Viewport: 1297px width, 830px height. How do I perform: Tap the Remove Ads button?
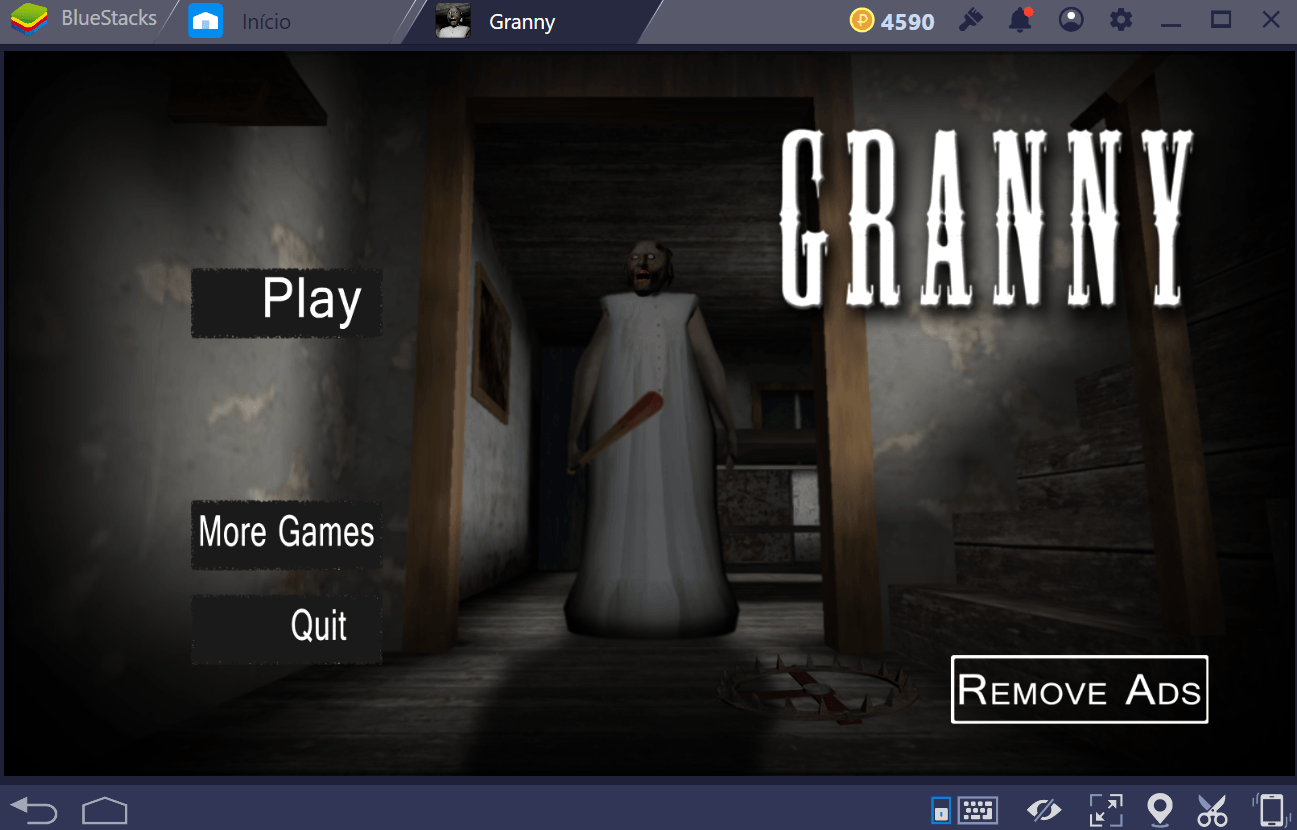pos(1079,689)
